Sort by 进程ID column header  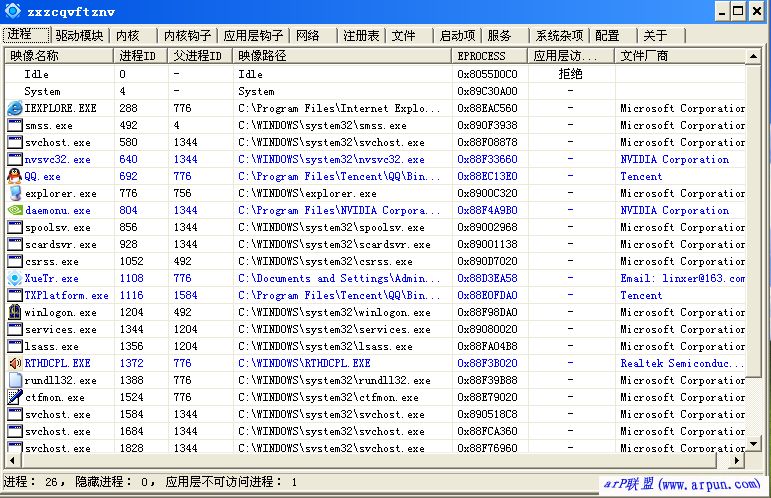141,56
